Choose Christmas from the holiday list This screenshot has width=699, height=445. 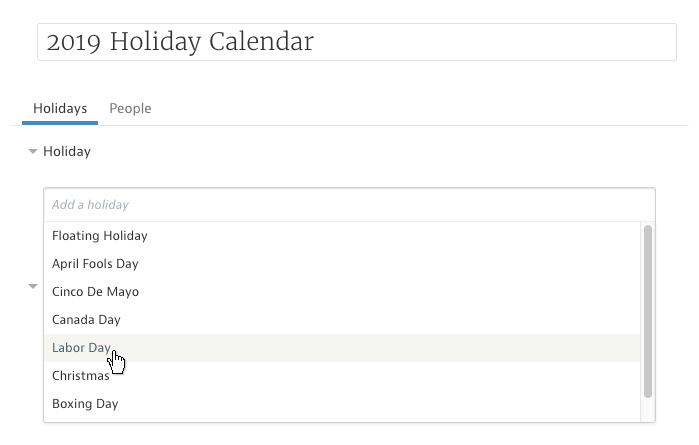tap(81, 376)
